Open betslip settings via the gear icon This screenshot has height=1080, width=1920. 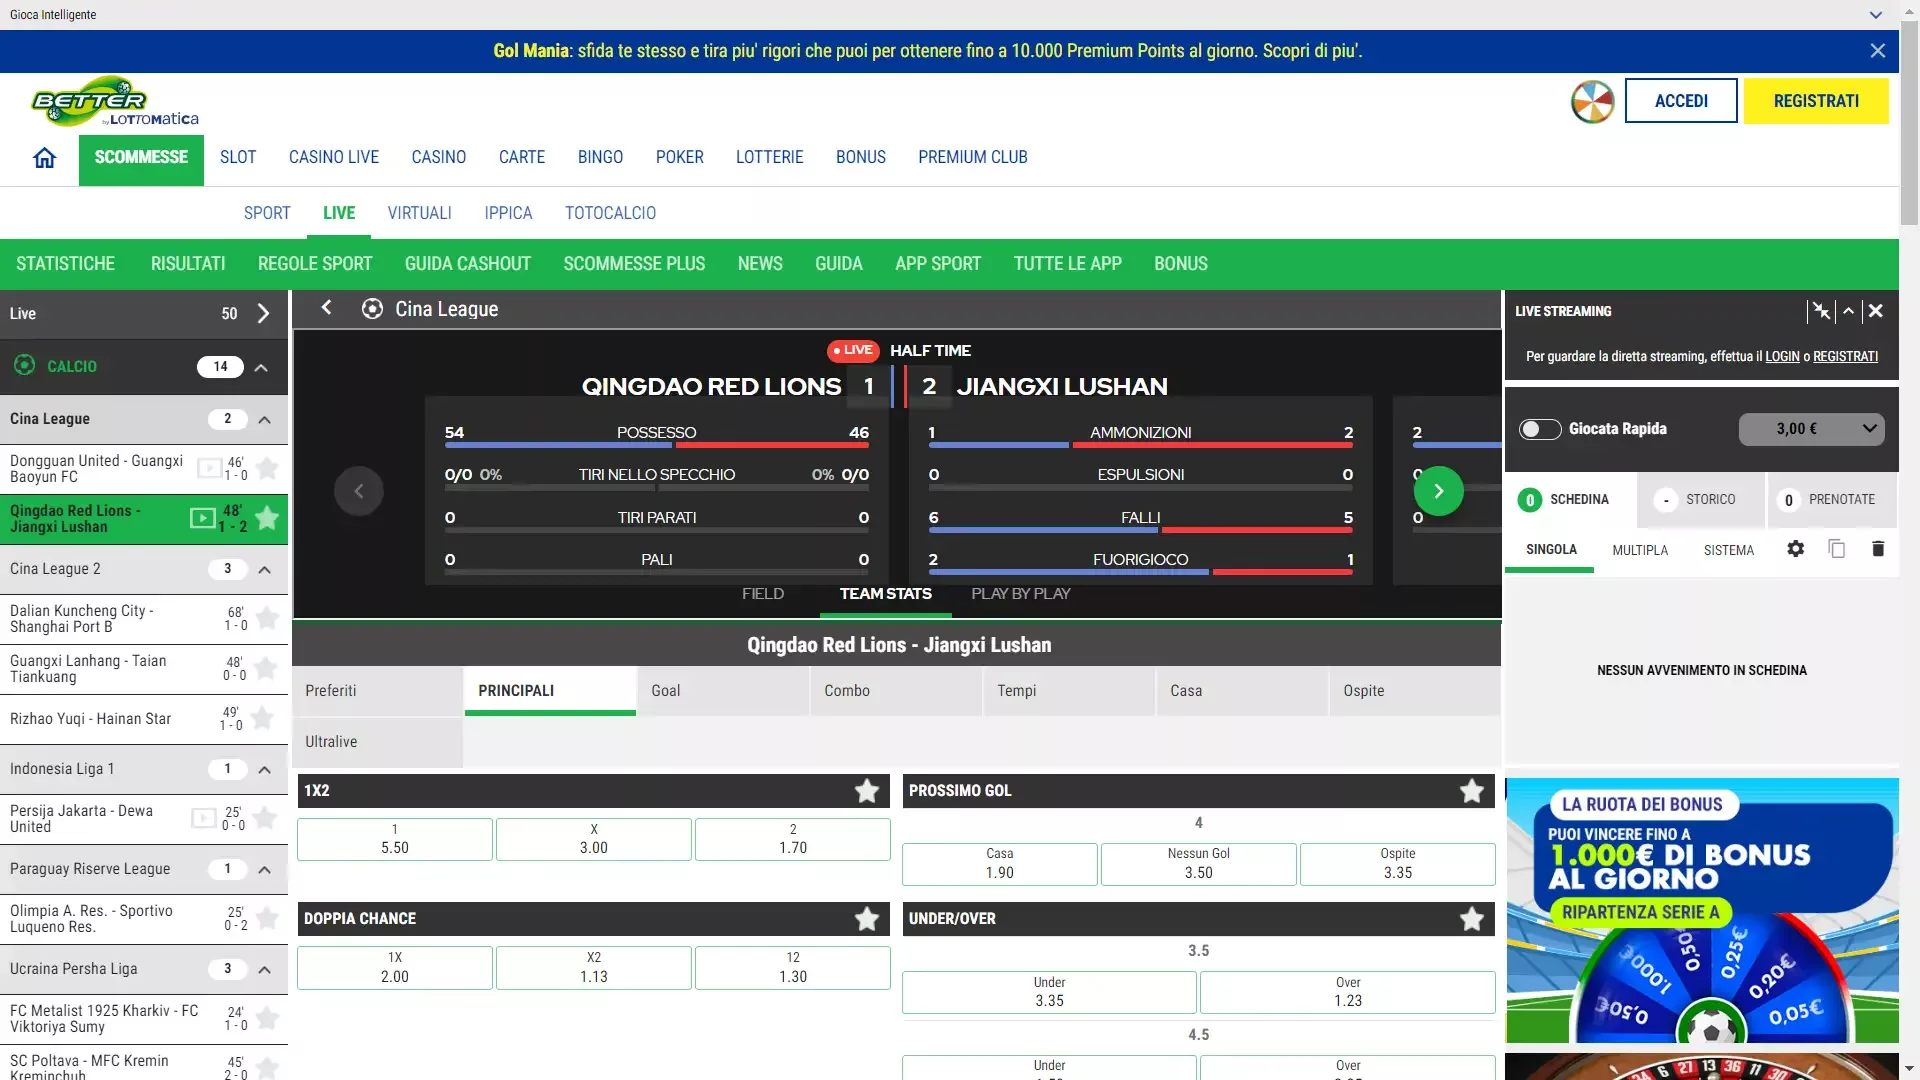1796,549
